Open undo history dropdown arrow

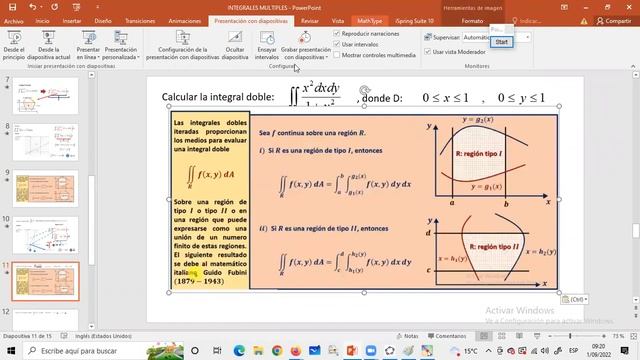pyautogui.click(x=42, y=7)
